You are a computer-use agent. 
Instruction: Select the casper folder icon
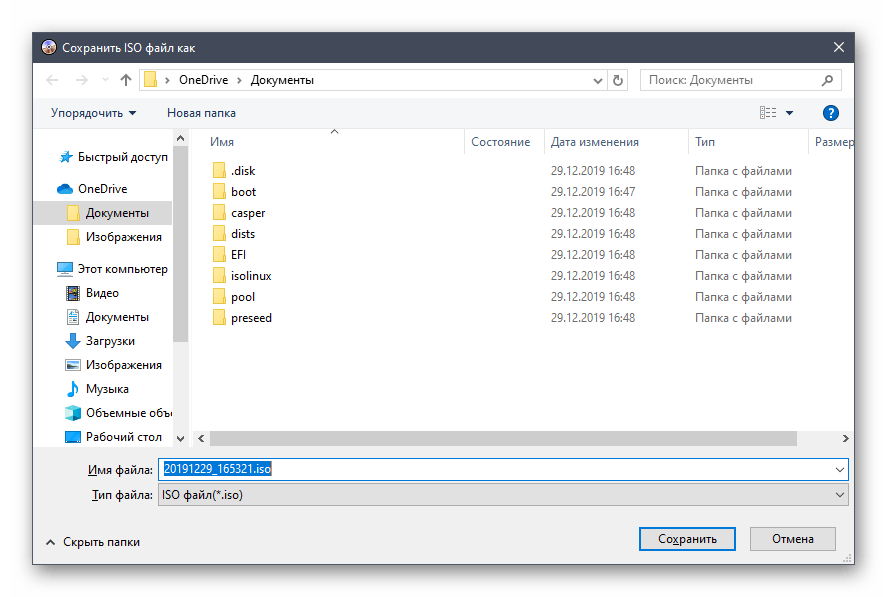(x=220, y=213)
